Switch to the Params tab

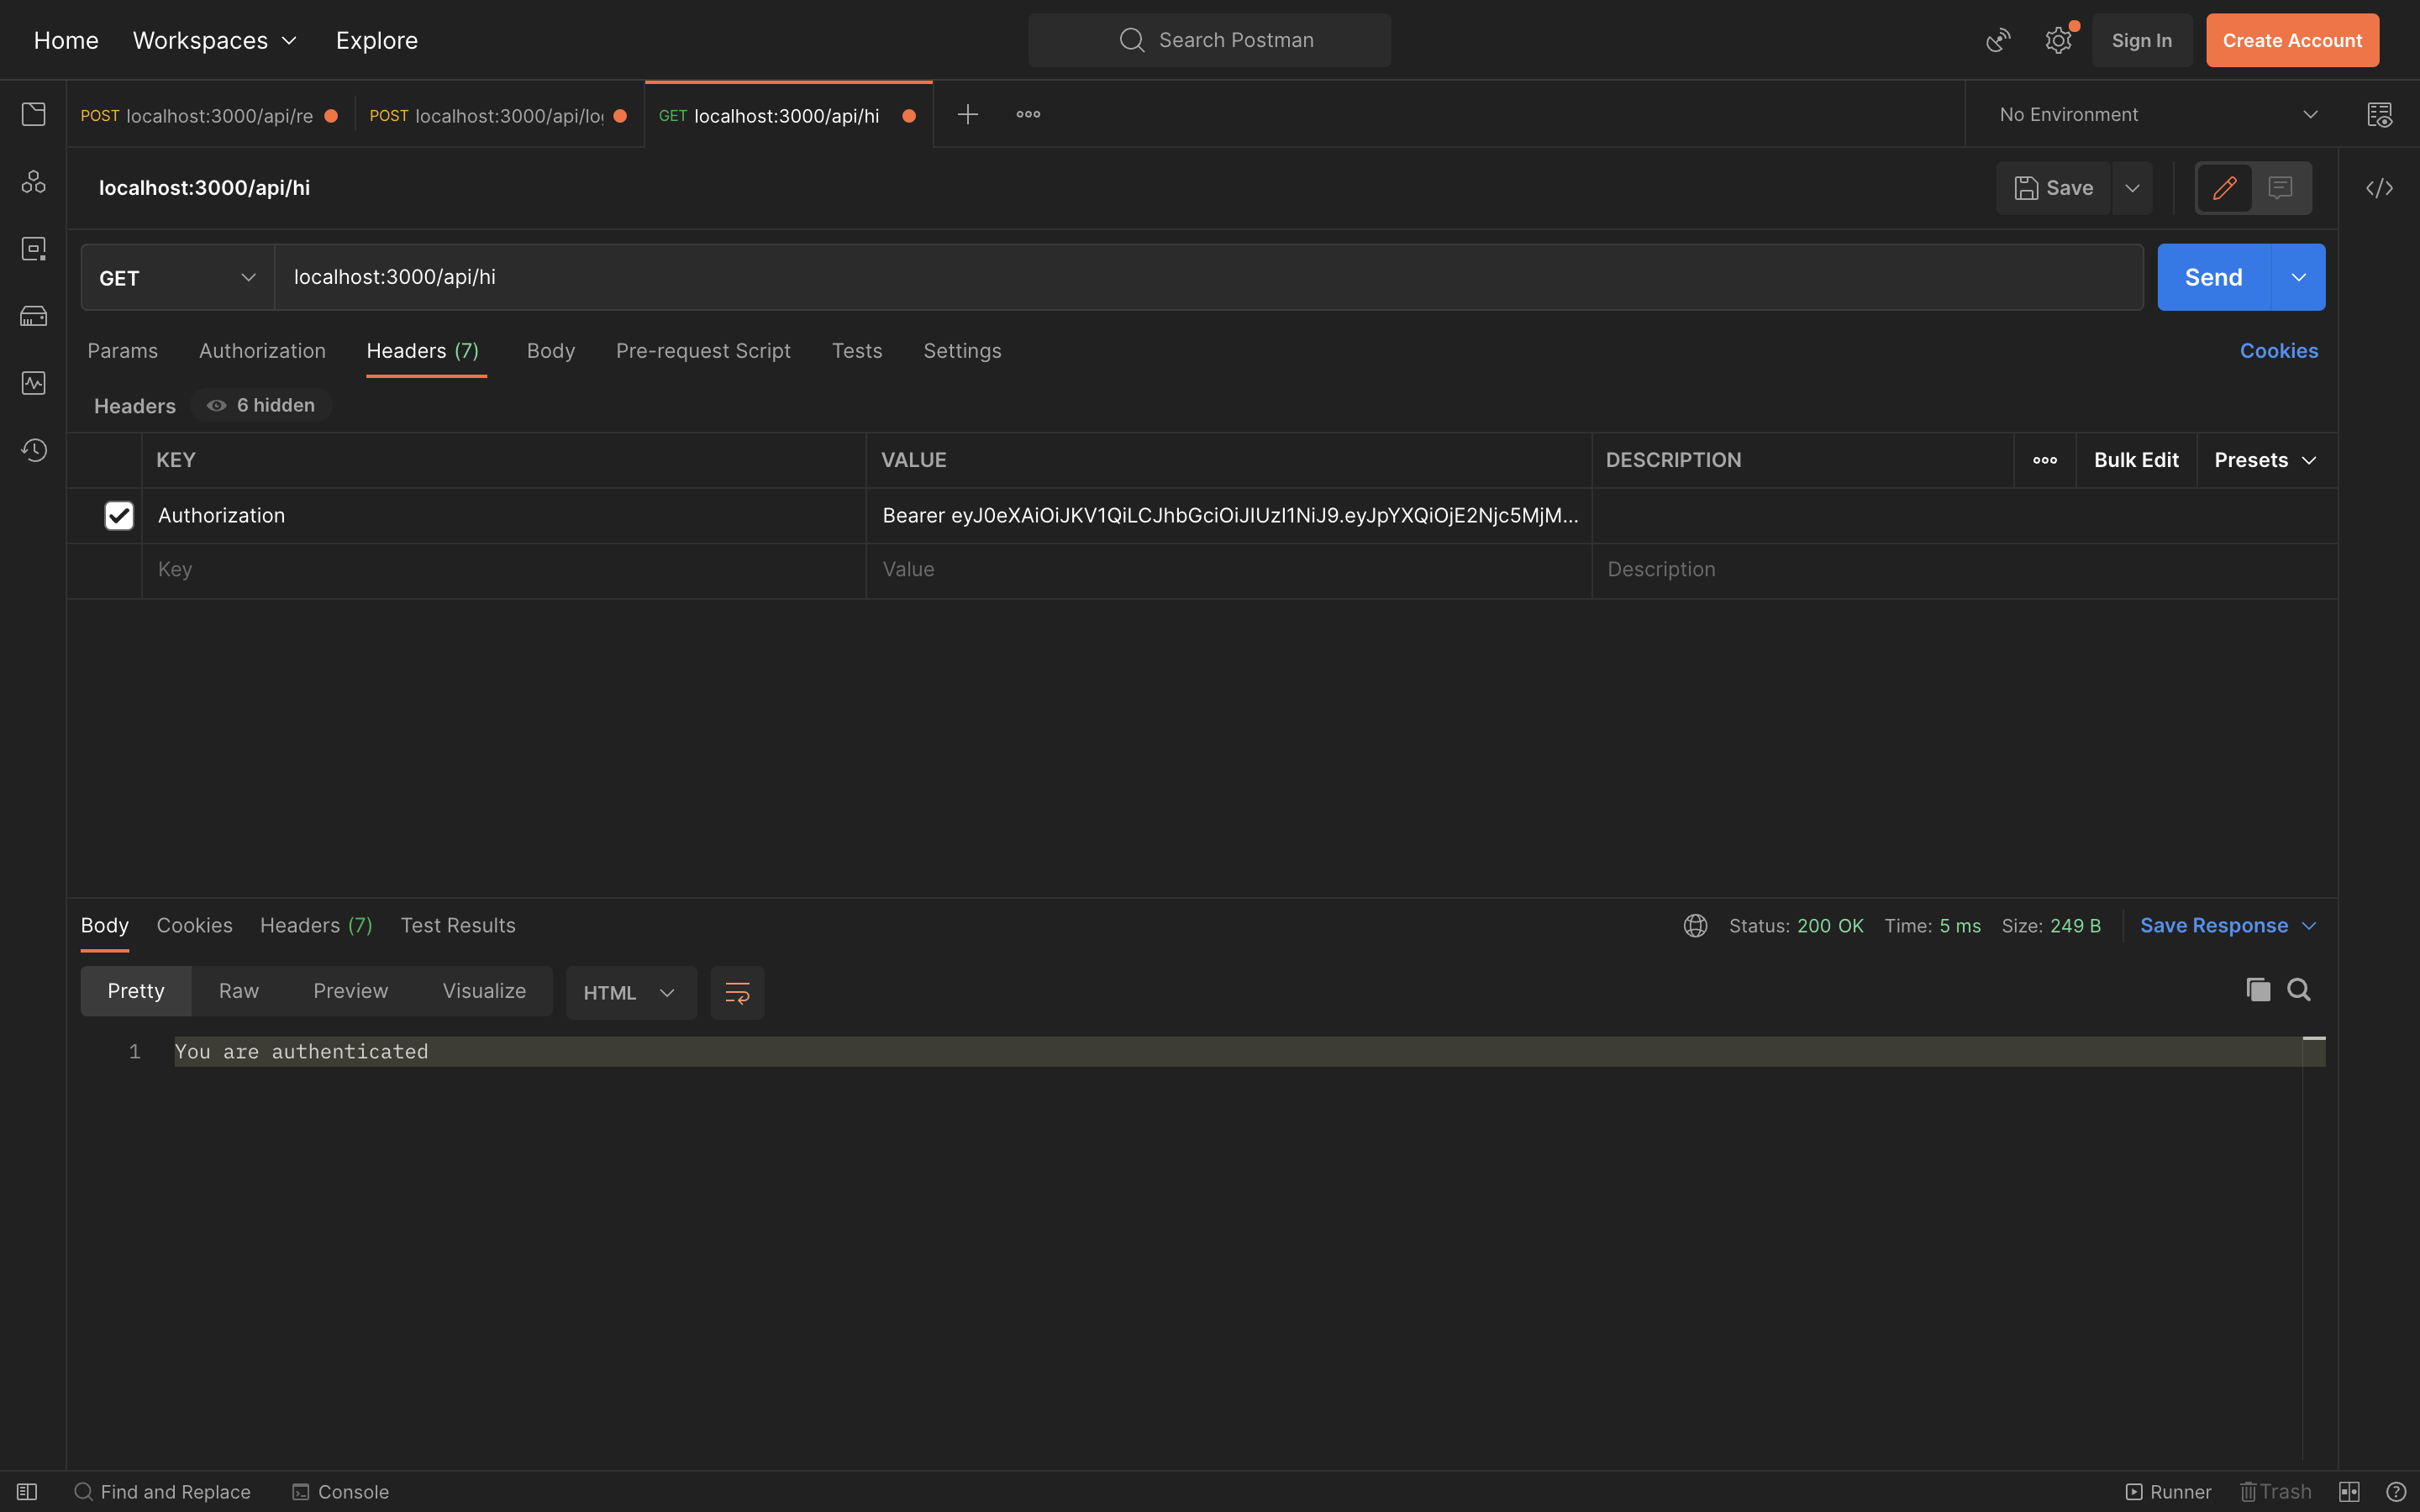[x=122, y=351]
